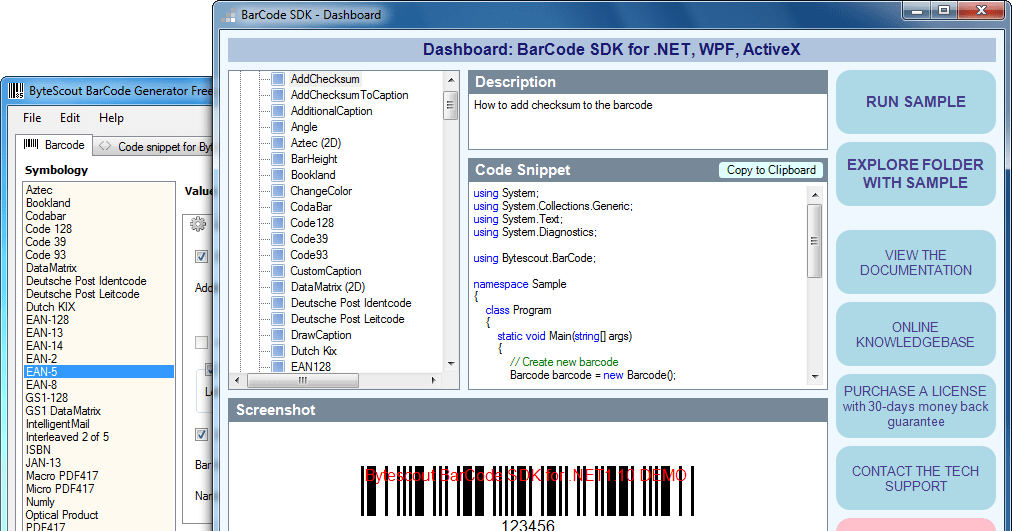This screenshot has height=531, width=1012.
Task: Switch to the Code snippet tab
Action: pos(154,147)
